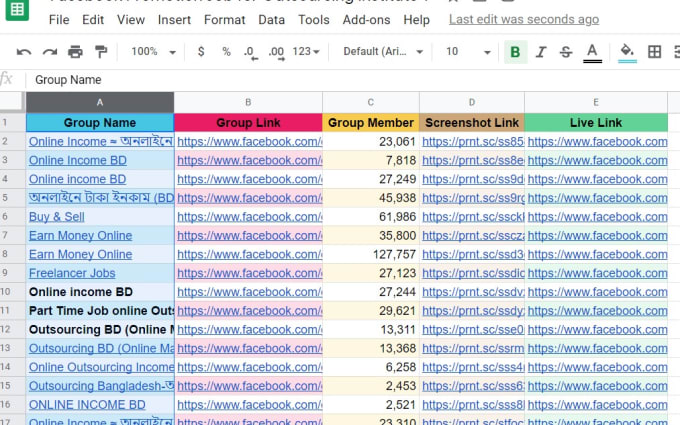Select column D header
Screen dimensions: 680x425
[x=472, y=103]
